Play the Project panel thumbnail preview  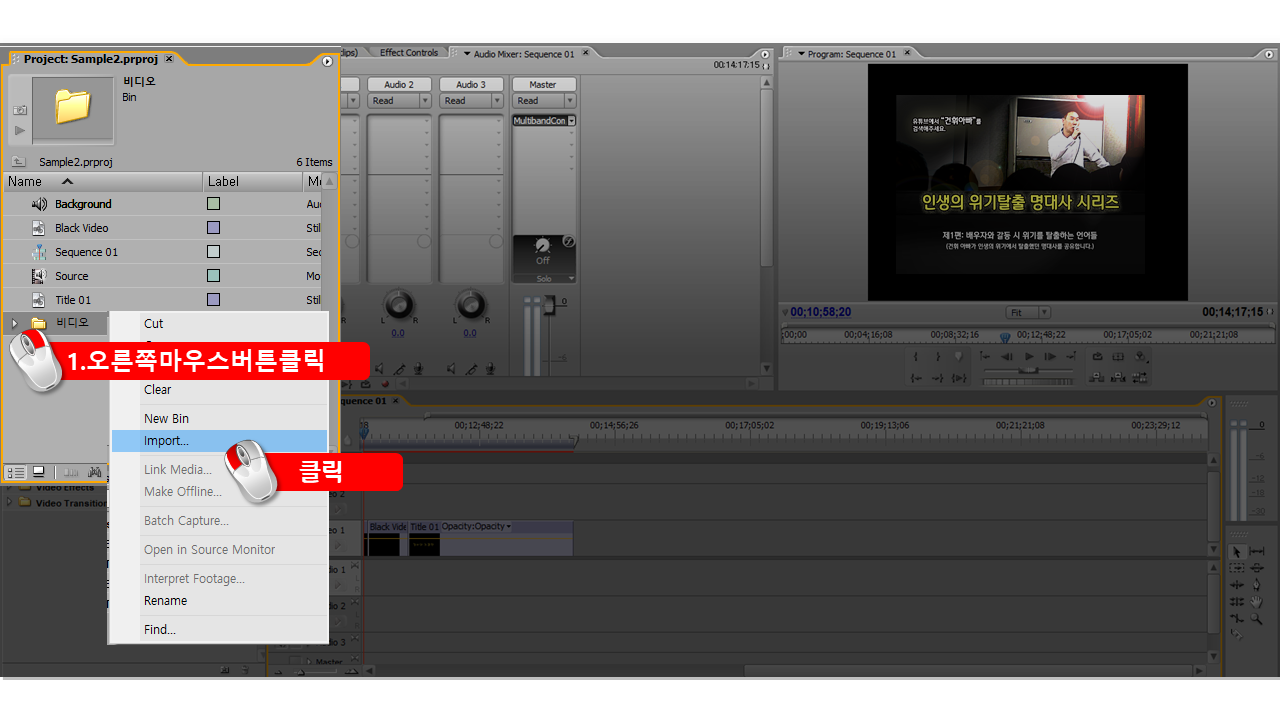point(20,130)
